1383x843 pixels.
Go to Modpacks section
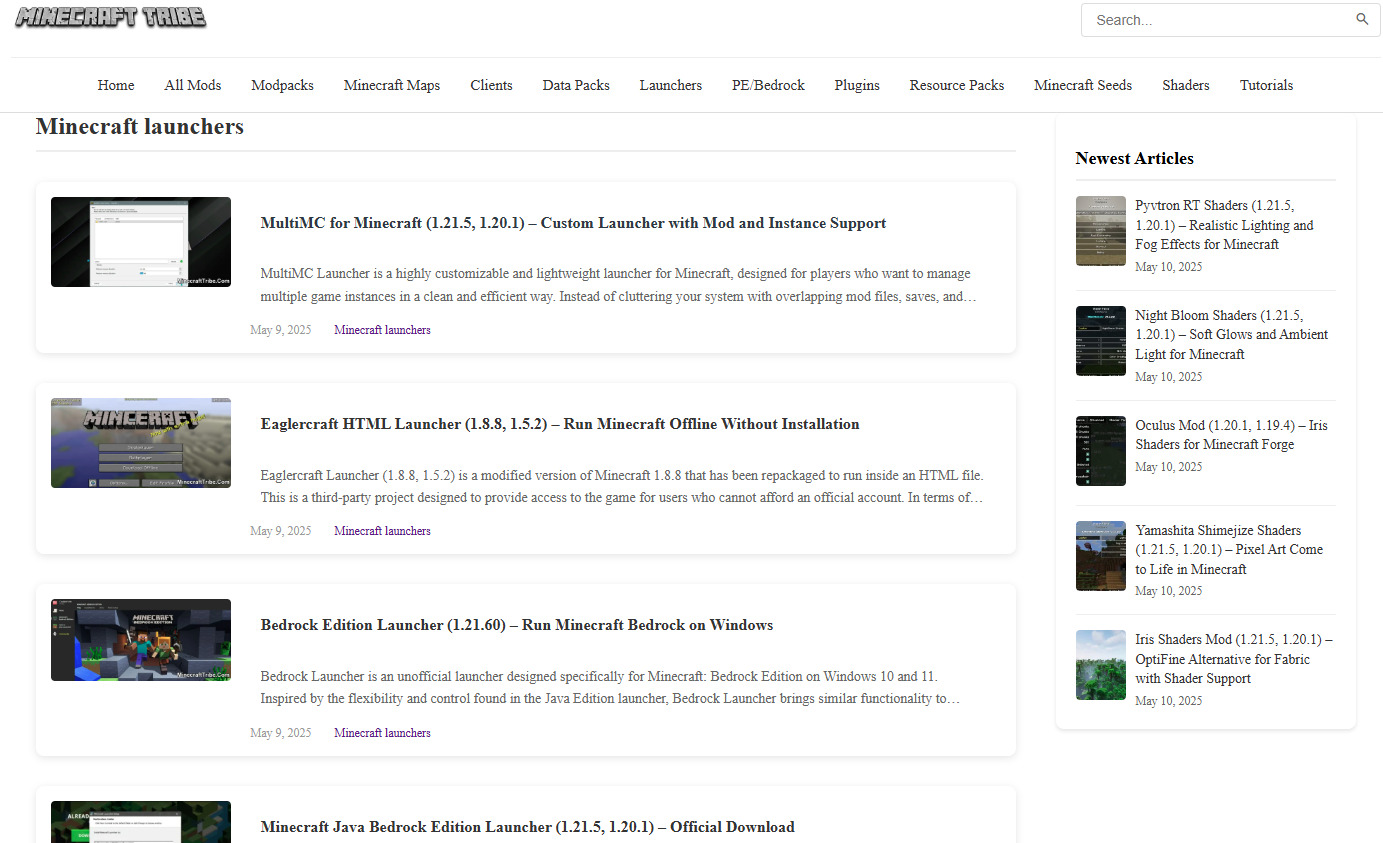[282, 85]
